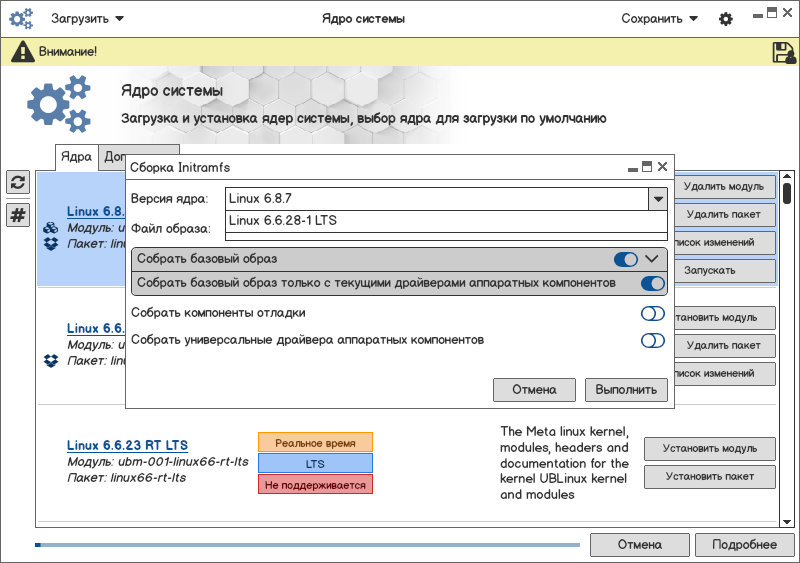Enable universal hardware drivers toggle
Screen dimensions: 800x563
coord(652,340)
